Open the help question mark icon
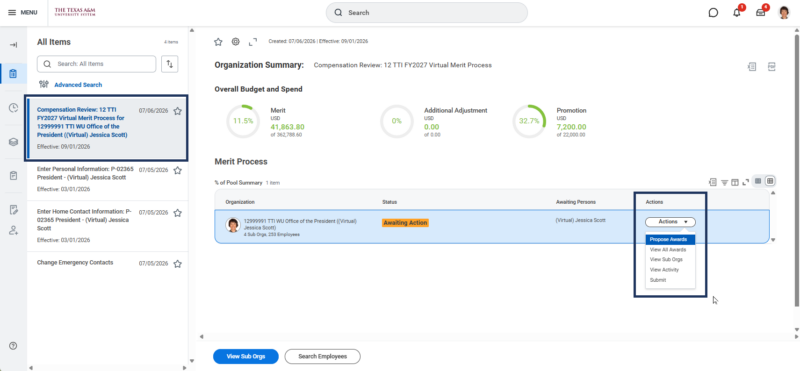The height and width of the screenshot is (371, 800). (x=13, y=345)
